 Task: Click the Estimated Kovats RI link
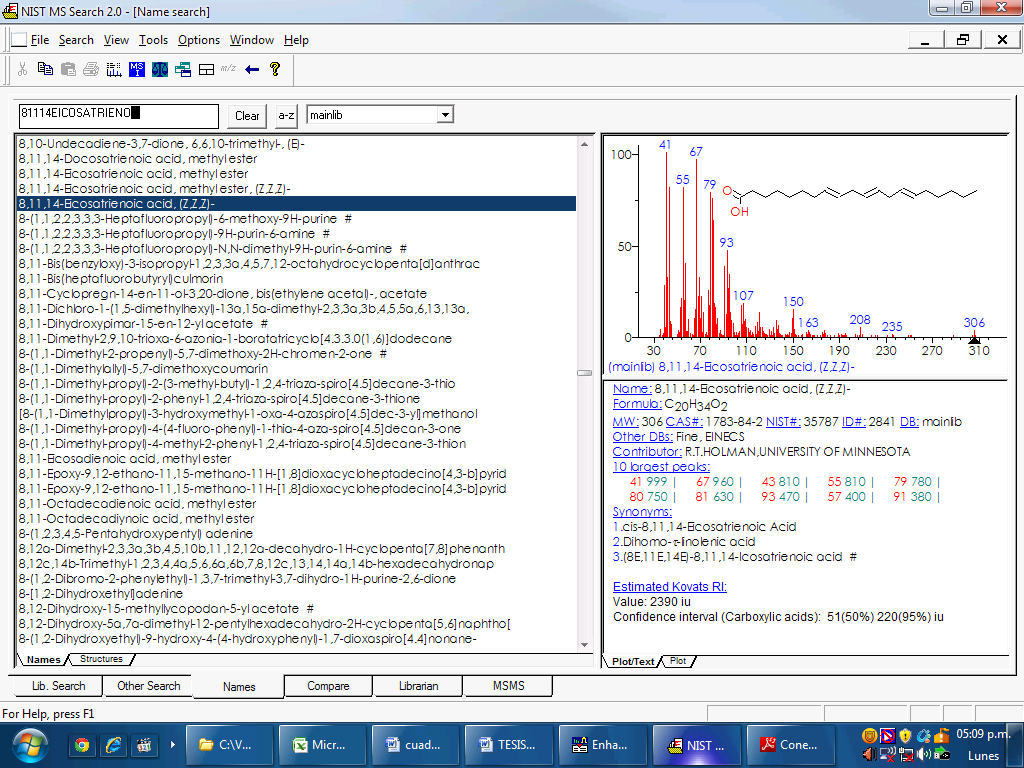[669, 586]
